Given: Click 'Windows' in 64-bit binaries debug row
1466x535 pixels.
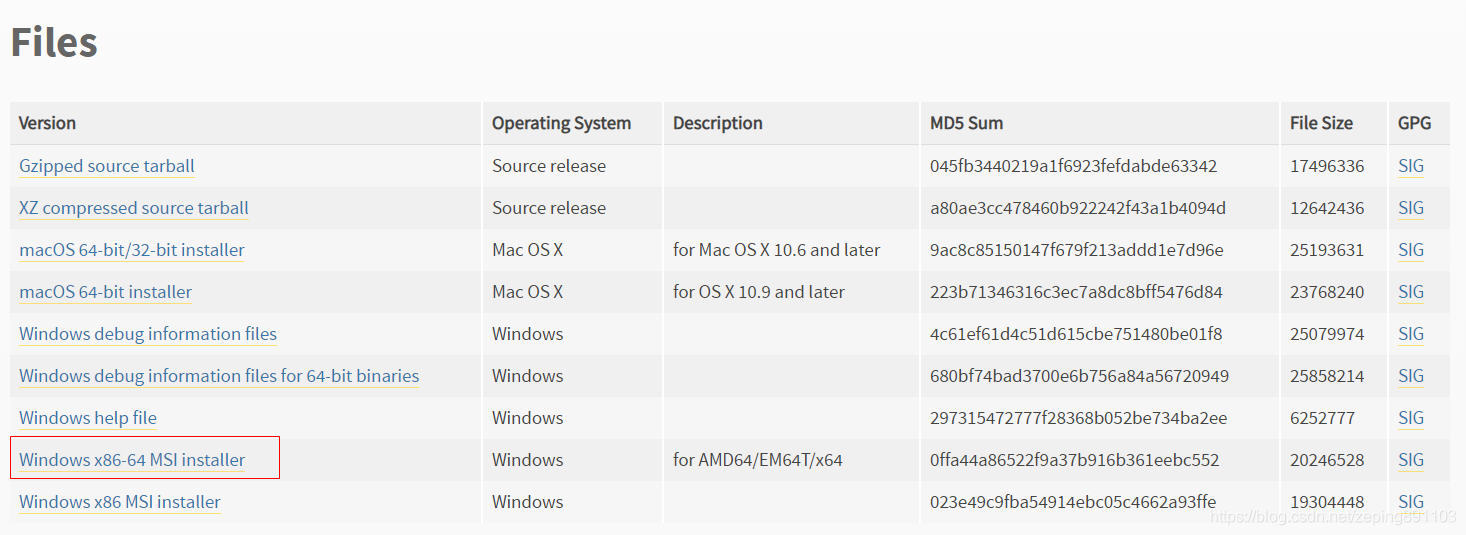Looking at the screenshot, I should [528, 376].
